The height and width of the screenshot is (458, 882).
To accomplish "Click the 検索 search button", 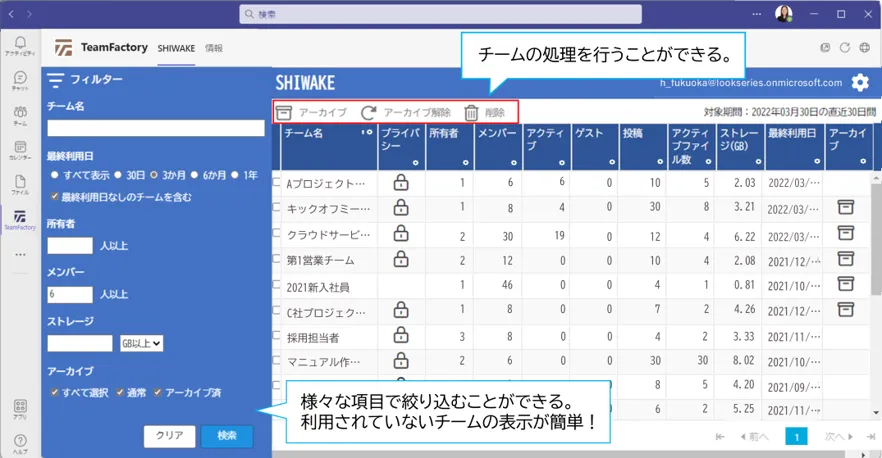I will pyautogui.click(x=227, y=436).
